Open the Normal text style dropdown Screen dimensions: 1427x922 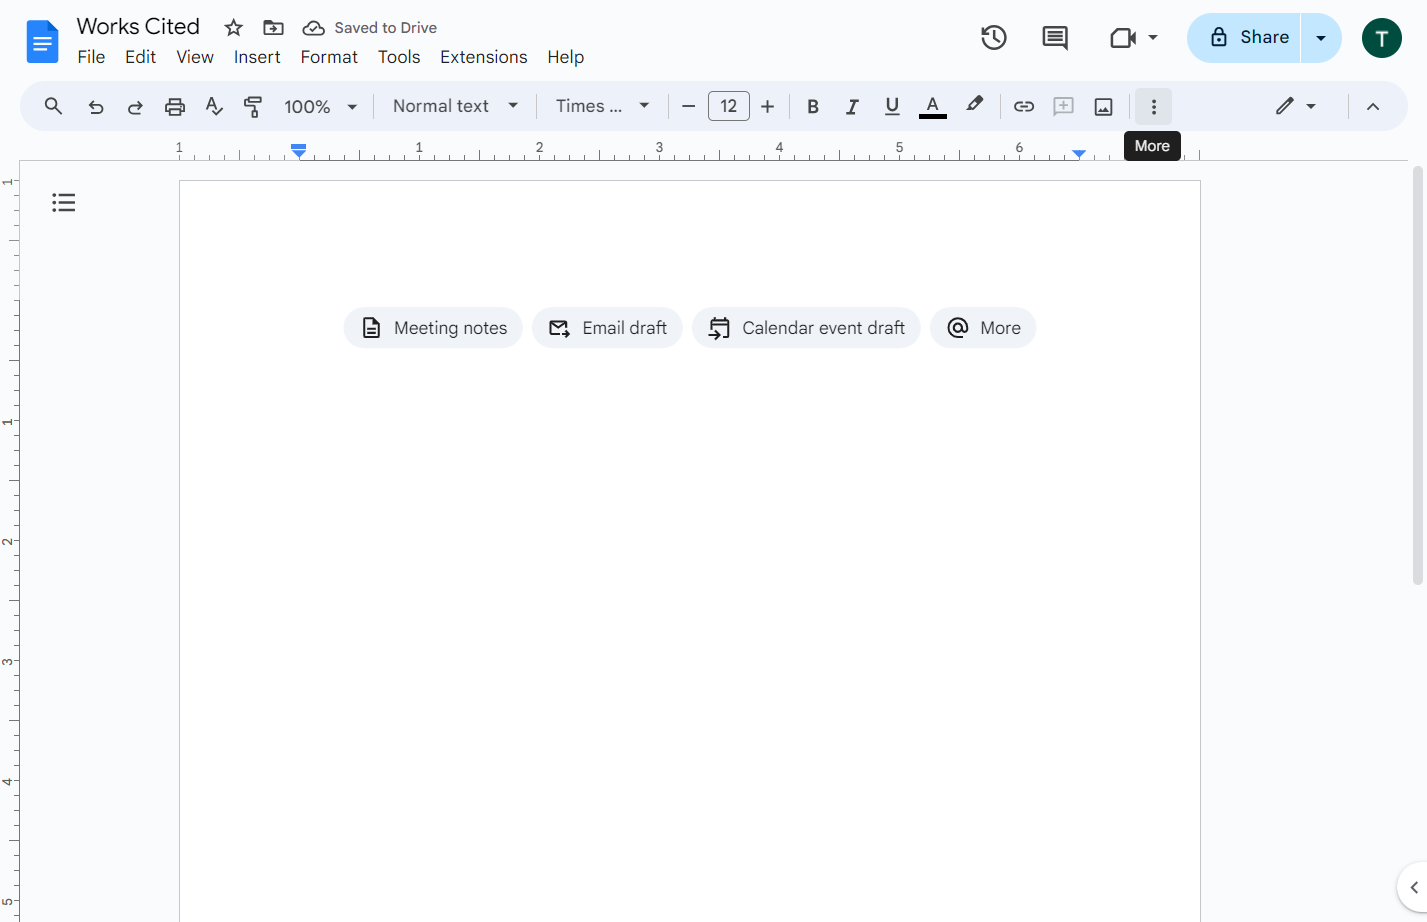[455, 106]
